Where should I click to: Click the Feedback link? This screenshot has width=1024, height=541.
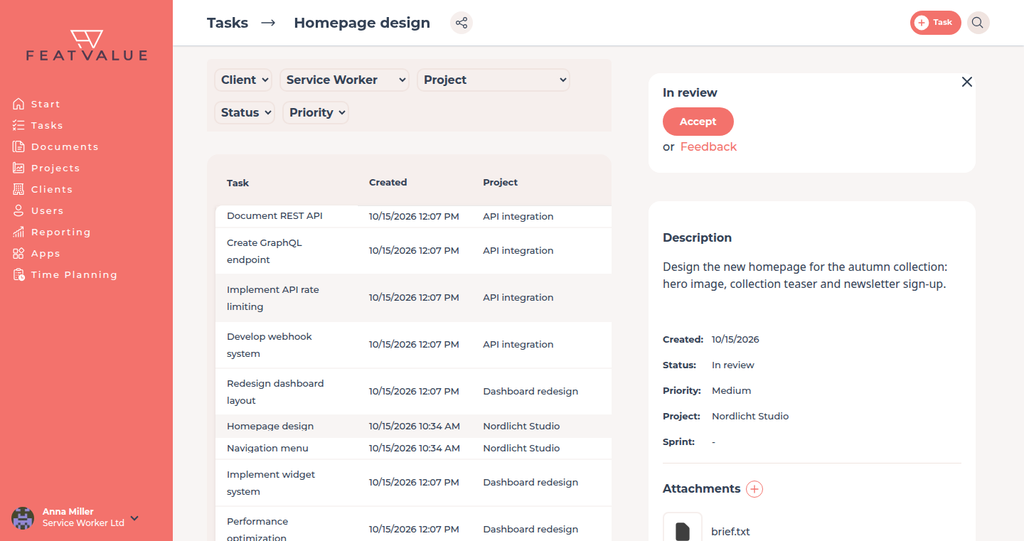point(709,147)
